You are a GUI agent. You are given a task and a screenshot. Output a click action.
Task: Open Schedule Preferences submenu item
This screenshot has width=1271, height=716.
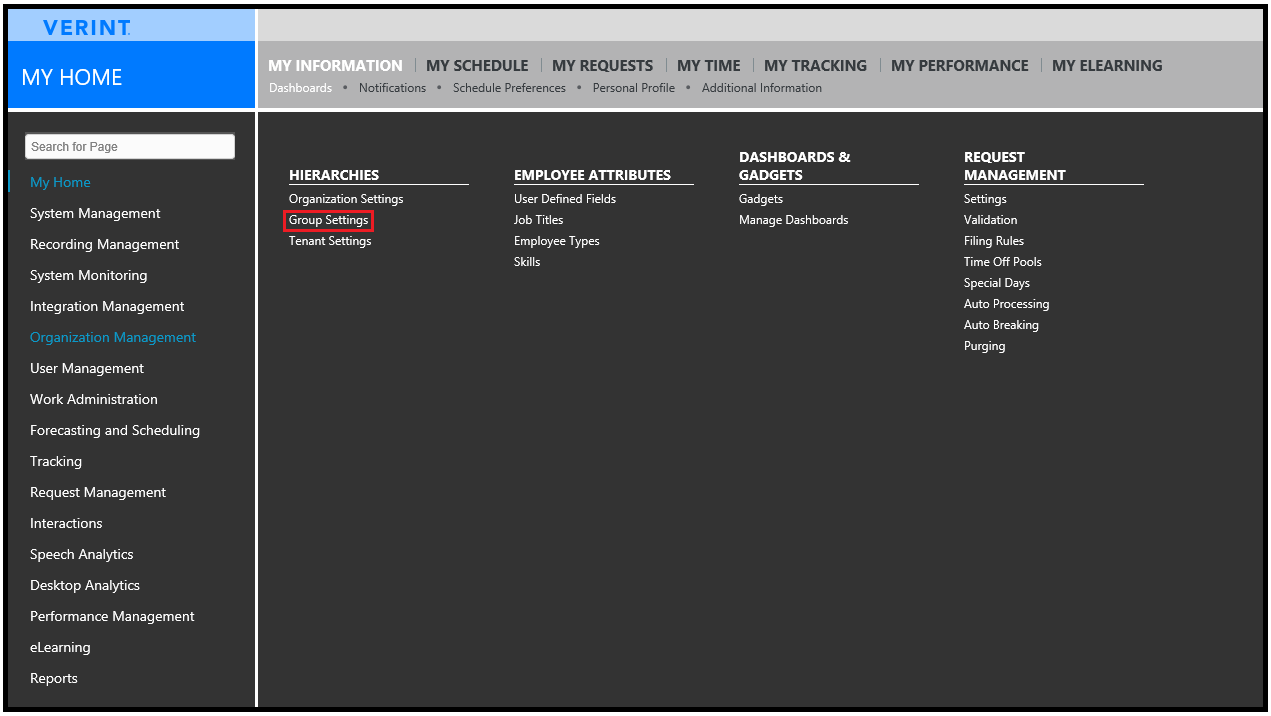[x=509, y=88]
